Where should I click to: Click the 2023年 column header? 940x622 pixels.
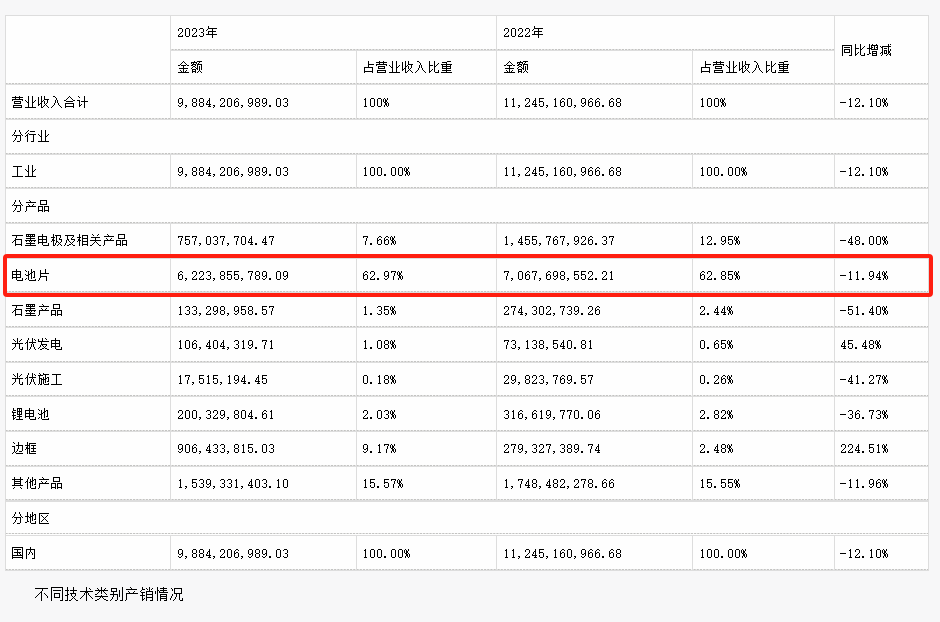[198, 33]
